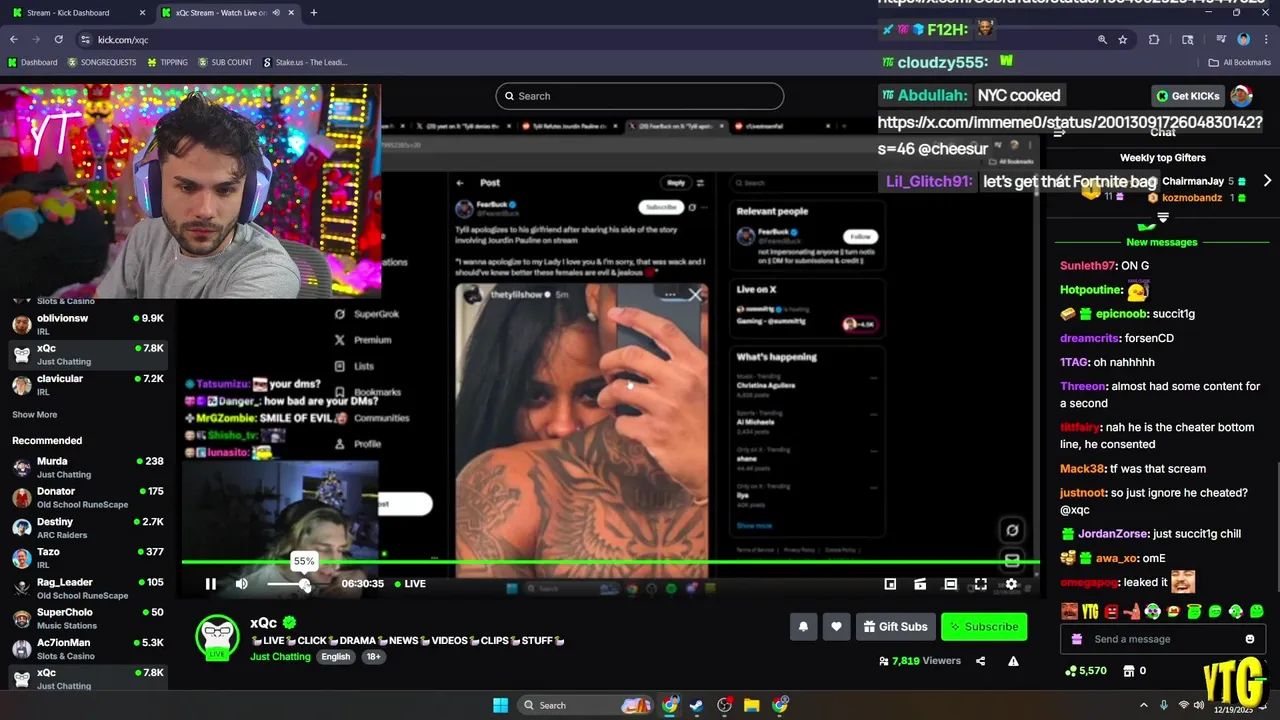
Task: Open the shop icon showing 0
Action: pyautogui.click(x=1135, y=671)
